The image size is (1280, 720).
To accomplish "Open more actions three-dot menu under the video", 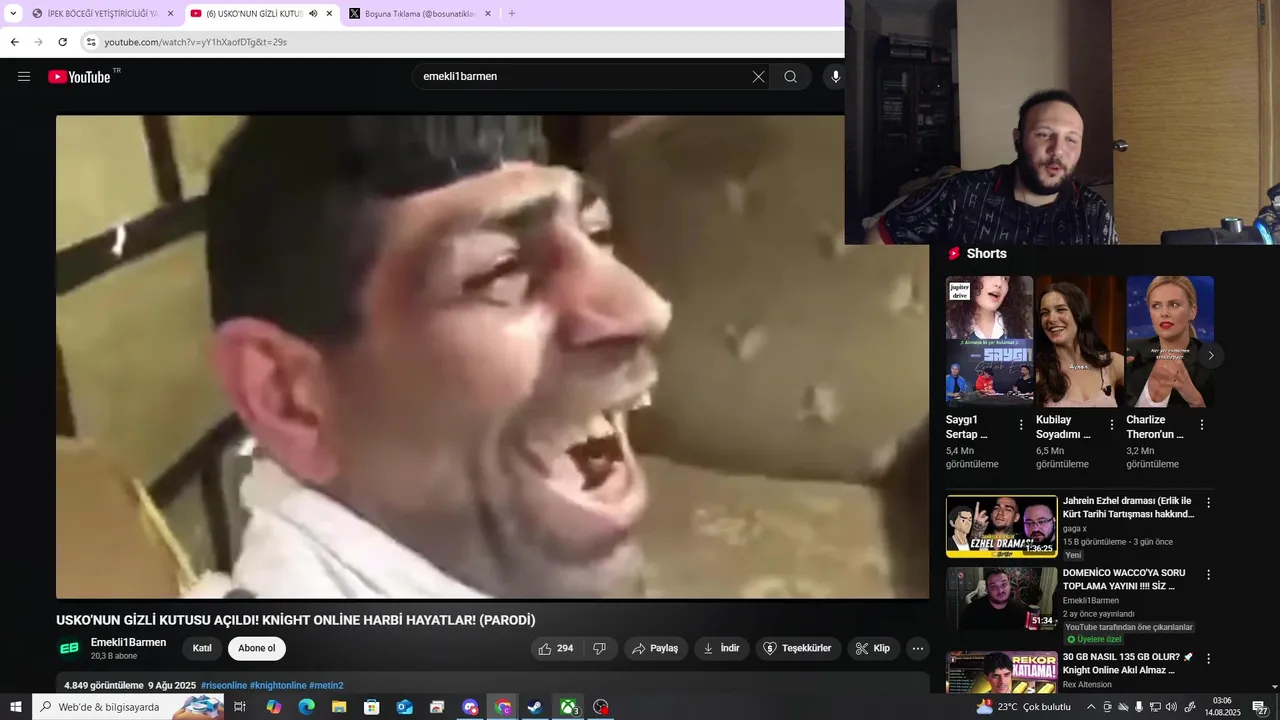I will point(918,649).
